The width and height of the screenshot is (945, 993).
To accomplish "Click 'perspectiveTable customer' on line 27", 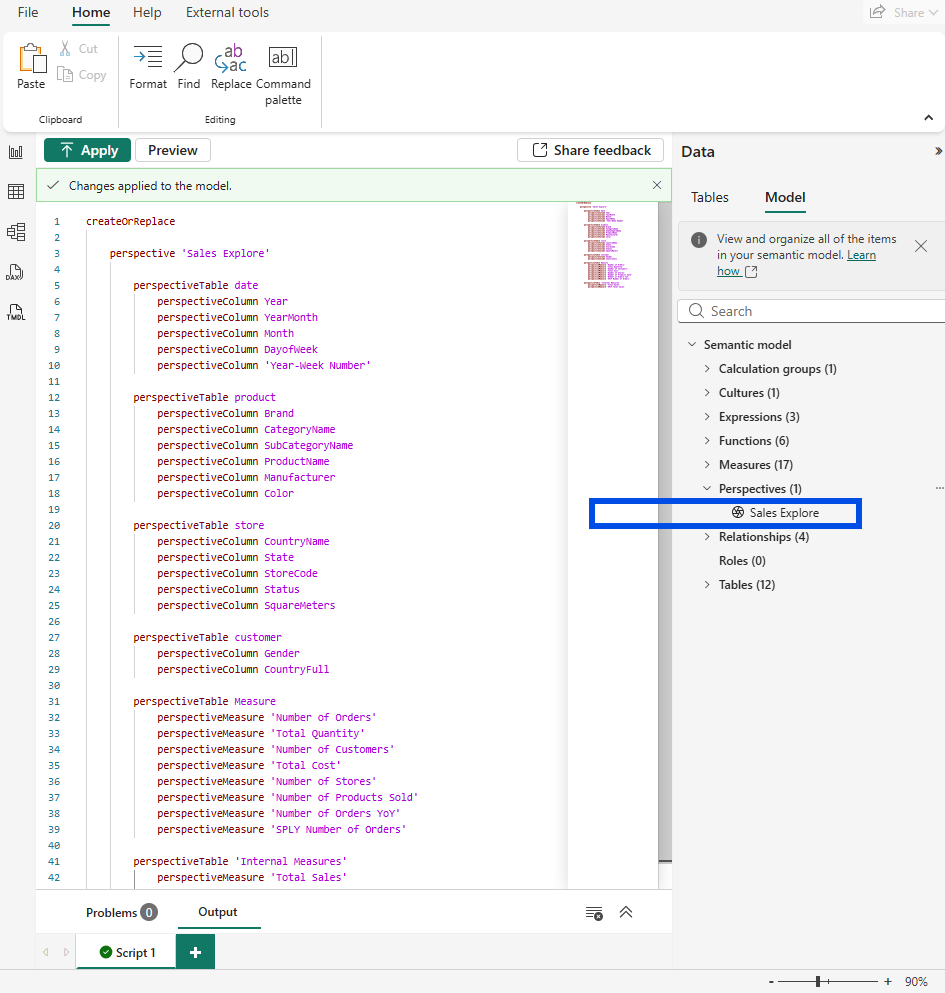I will [x=207, y=637].
